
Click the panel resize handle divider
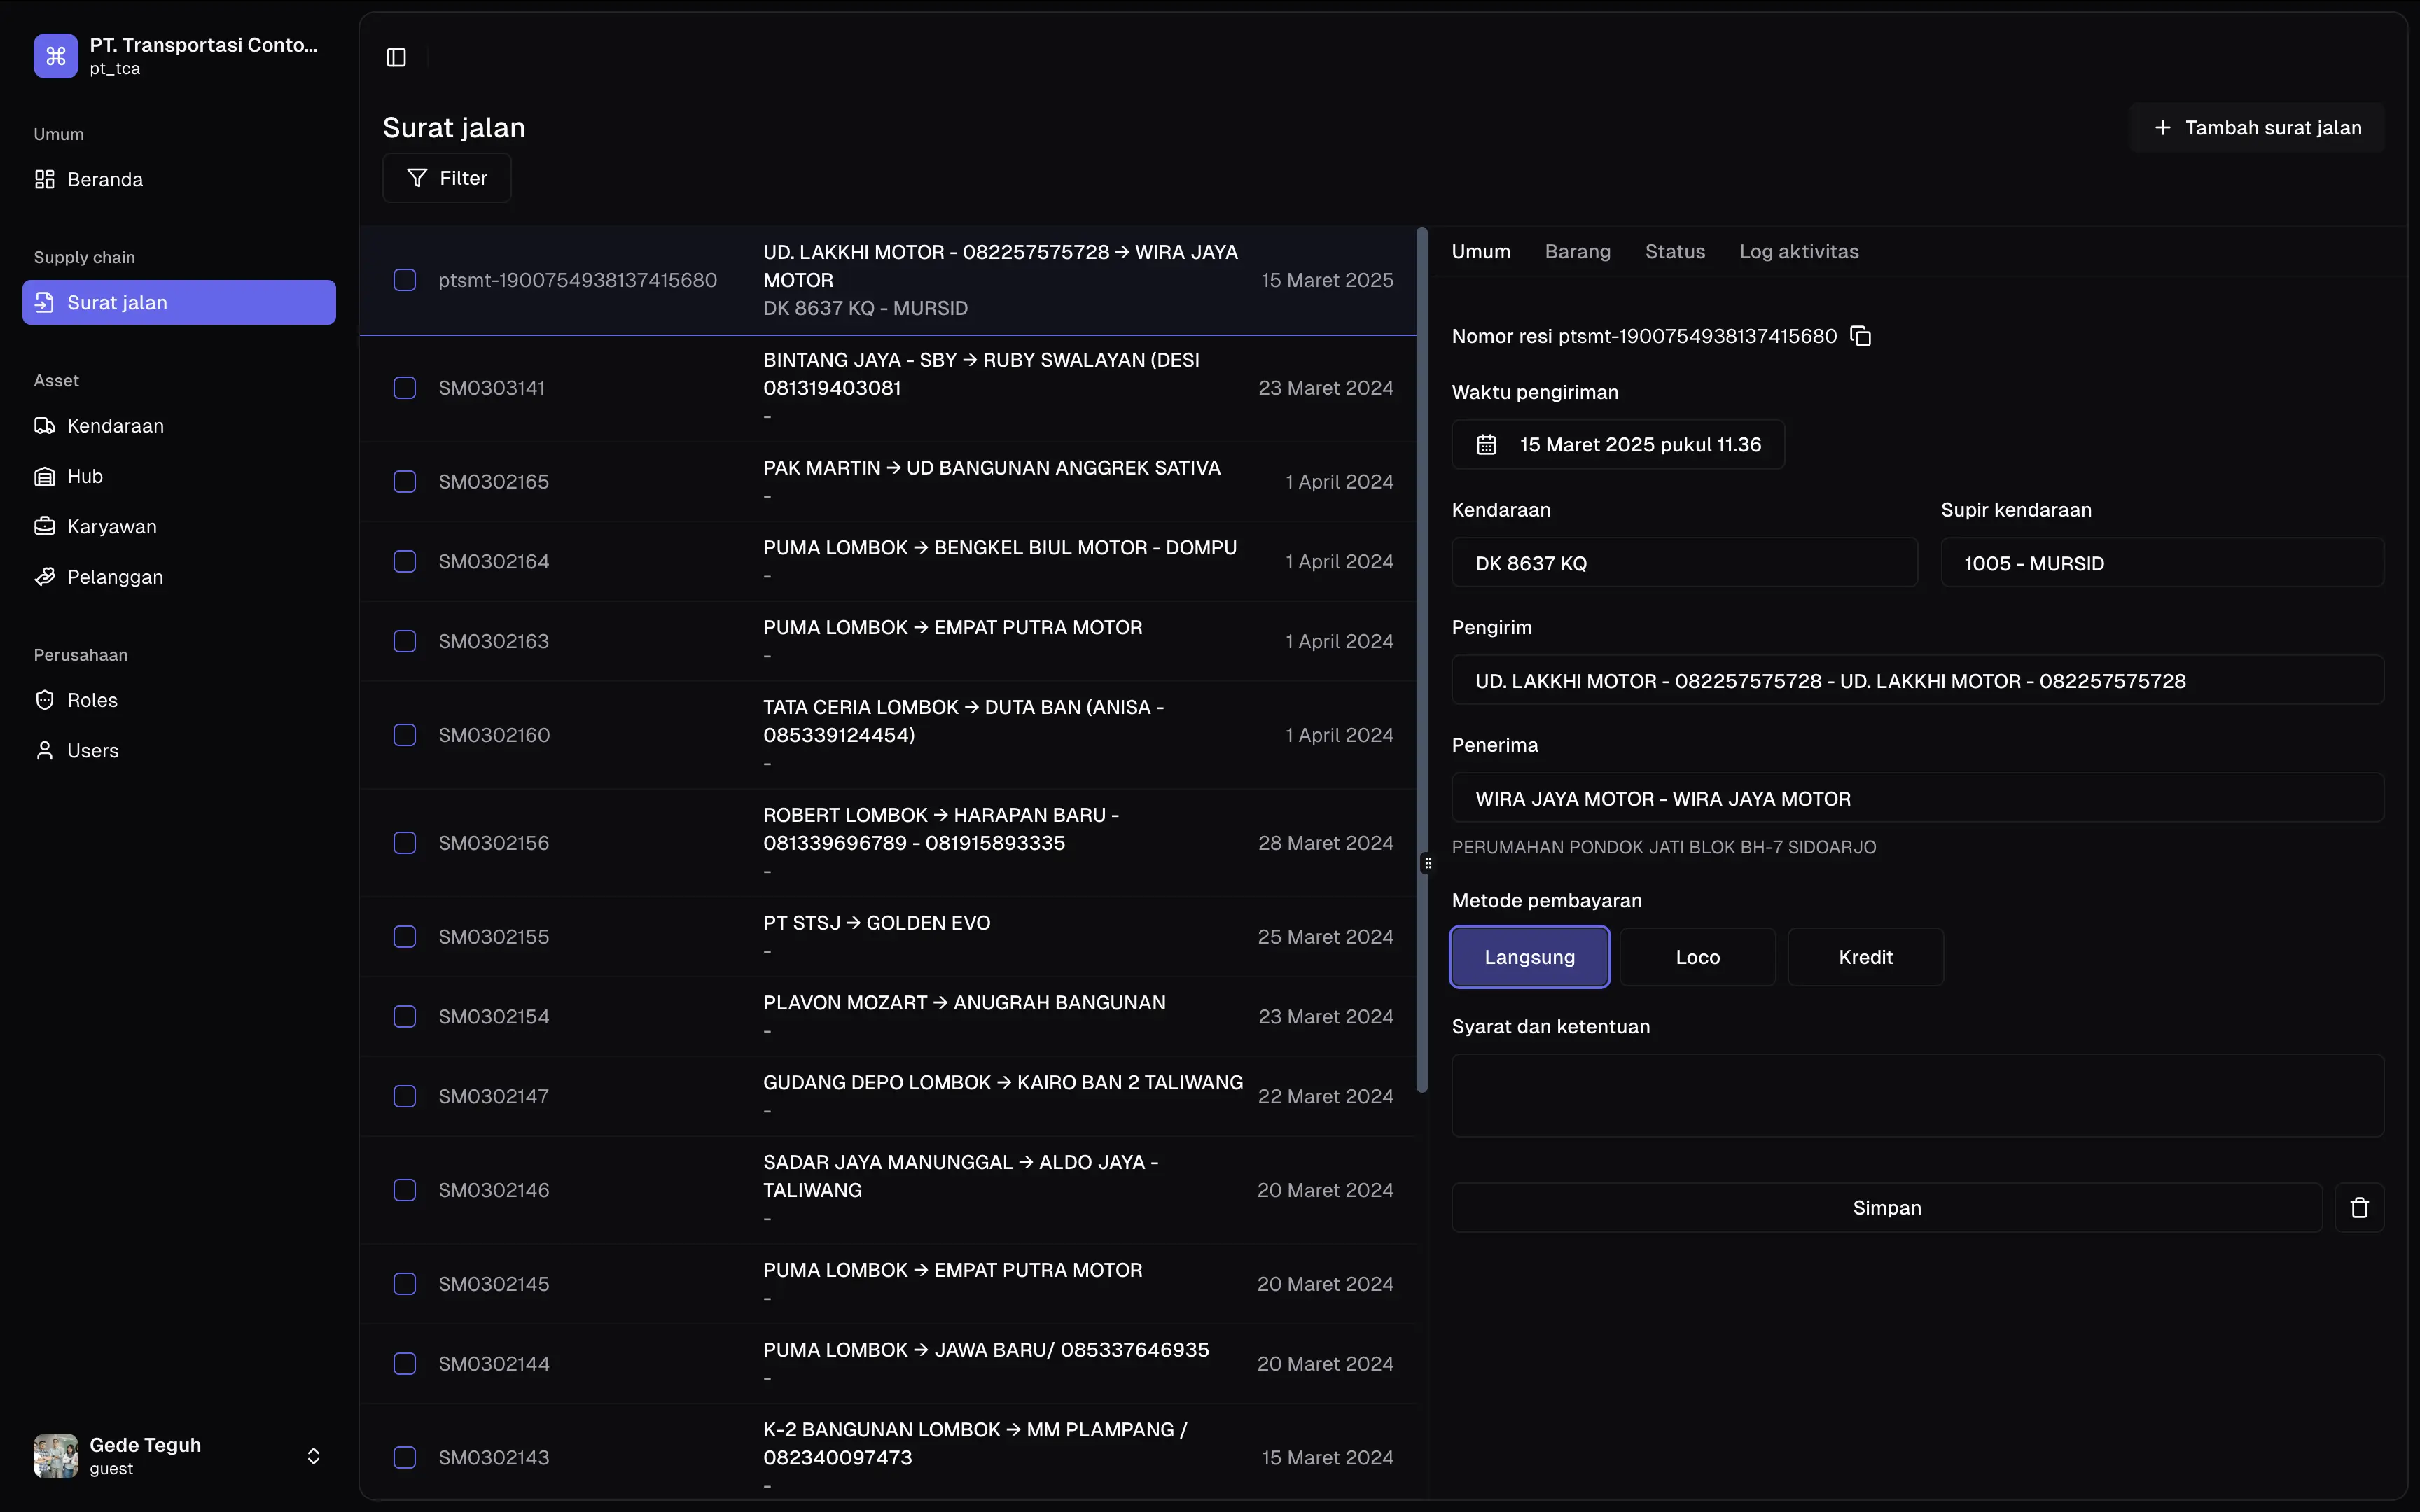(1427, 863)
